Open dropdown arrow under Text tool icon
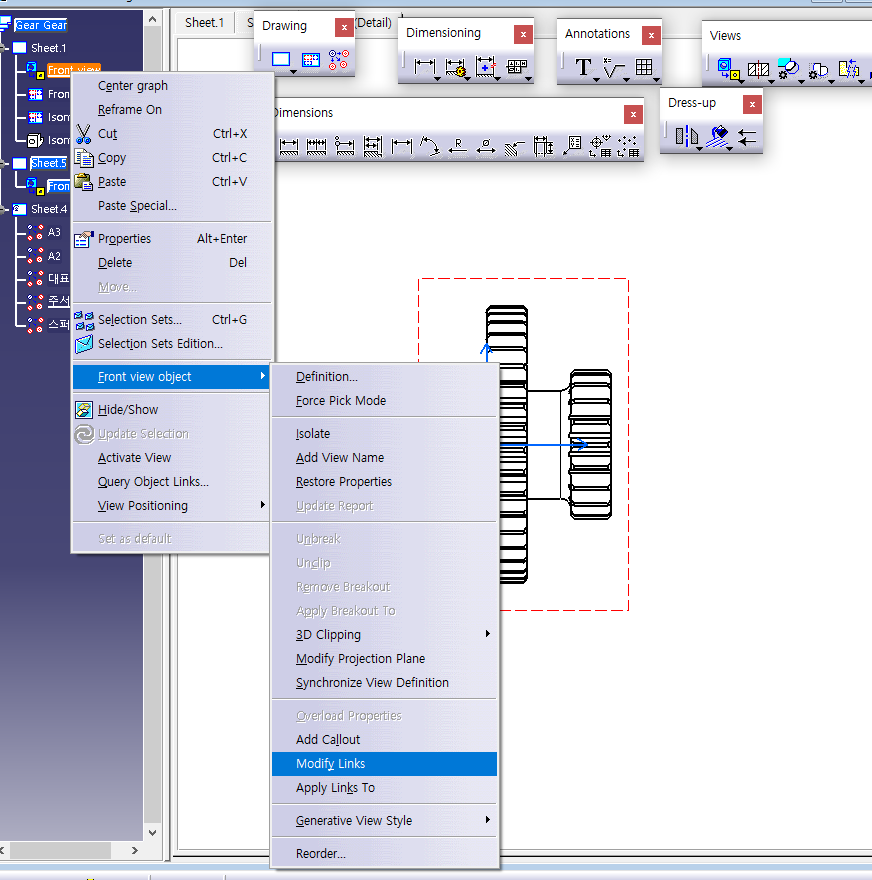The width and height of the screenshot is (872, 880). click(x=596, y=80)
